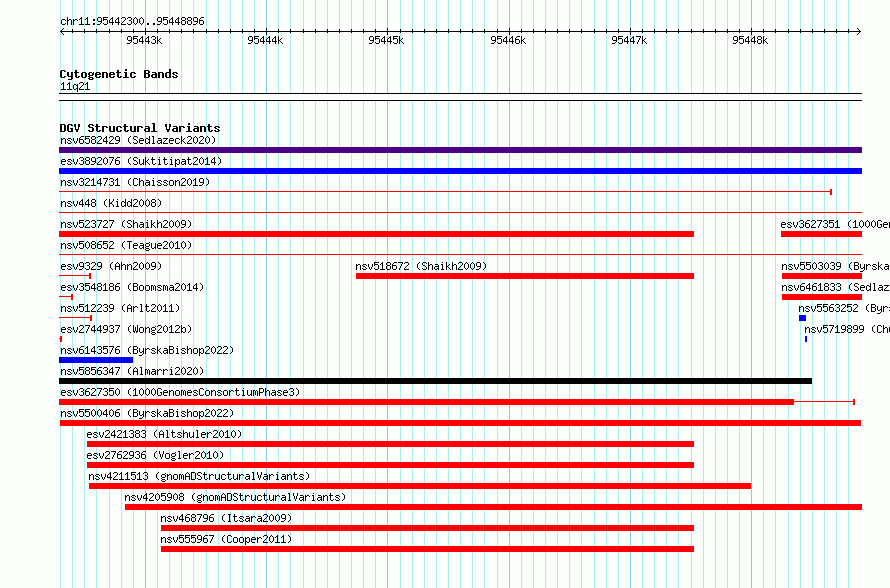Open nsv3214731 (Chaisson2019) variant
The width and height of the screenshot is (890, 588).
tap(135, 182)
